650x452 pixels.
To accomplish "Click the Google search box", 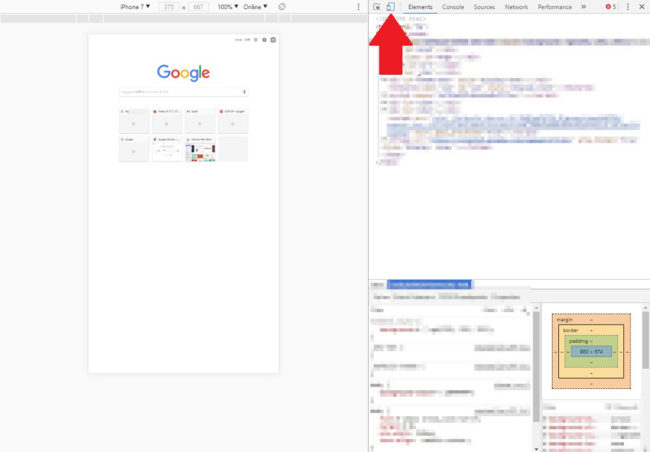I will (184, 92).
